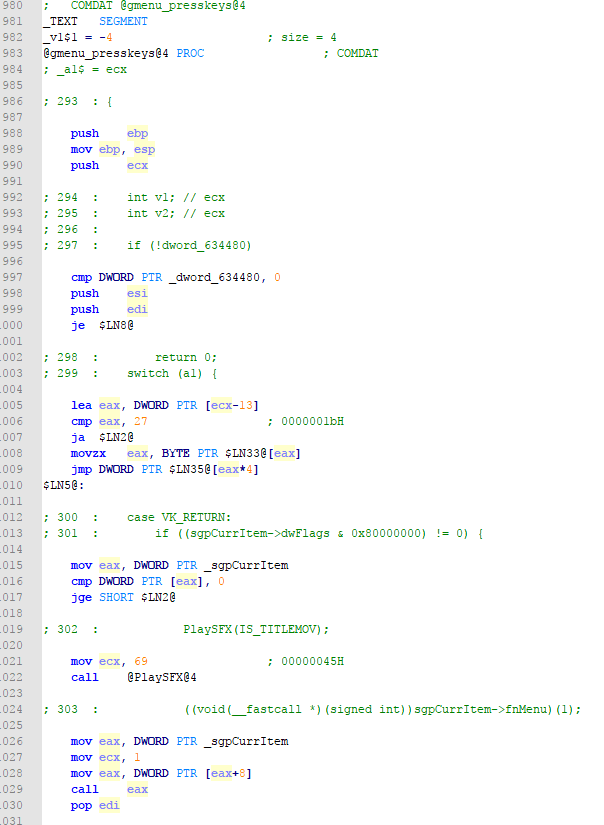Screen dimensions: 604x825
Task: Click "cmp DWORD PTR _dword_634480, 0" instruction
Action: 176,278
